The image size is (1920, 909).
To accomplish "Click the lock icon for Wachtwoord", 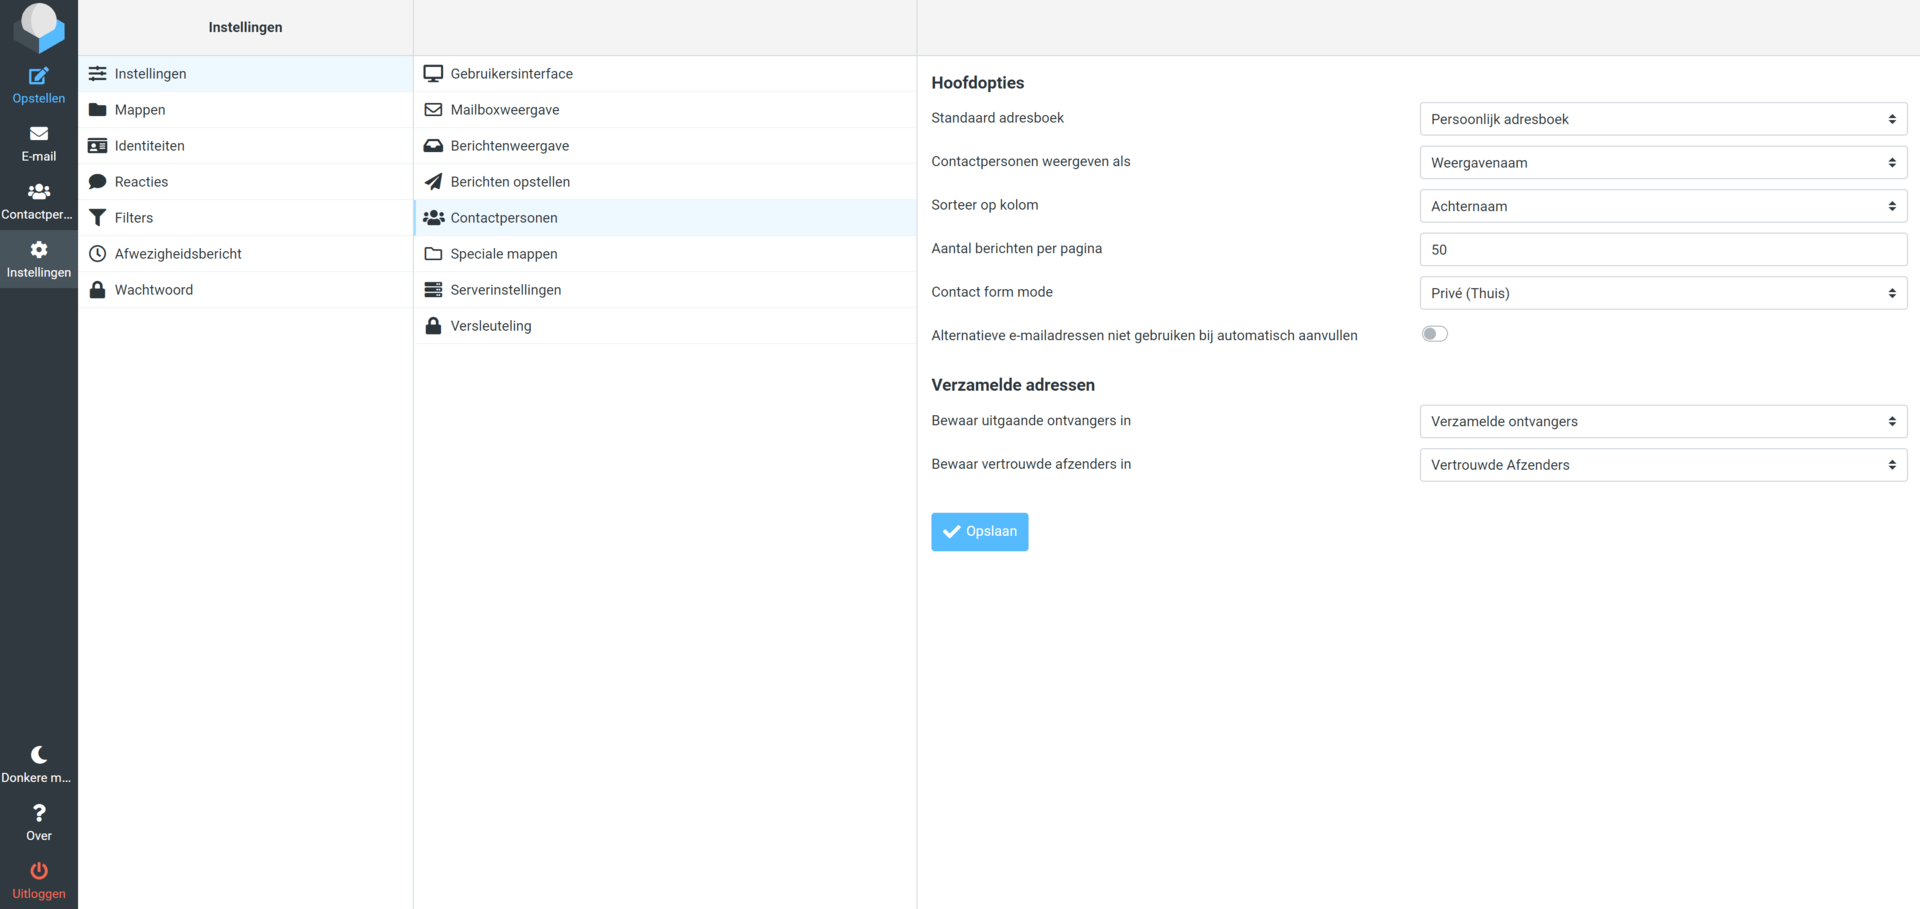I will 97,290.
